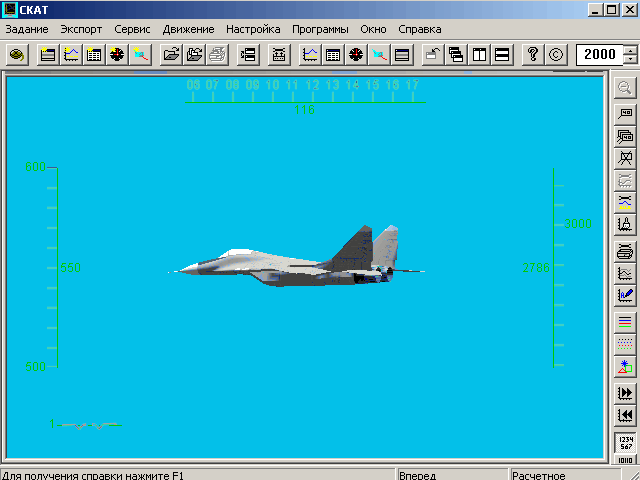Click the 600 speed scale label

coord(36,167)
